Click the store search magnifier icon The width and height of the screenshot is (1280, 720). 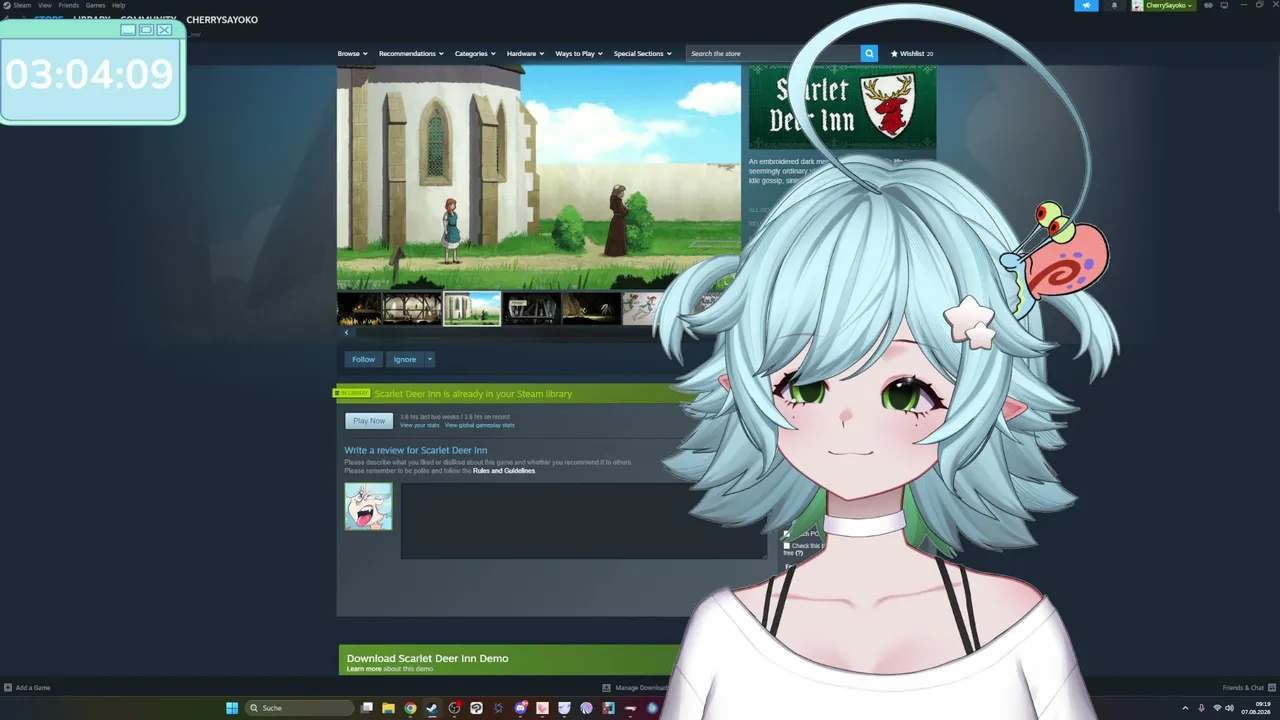click(x=869, y=53)
